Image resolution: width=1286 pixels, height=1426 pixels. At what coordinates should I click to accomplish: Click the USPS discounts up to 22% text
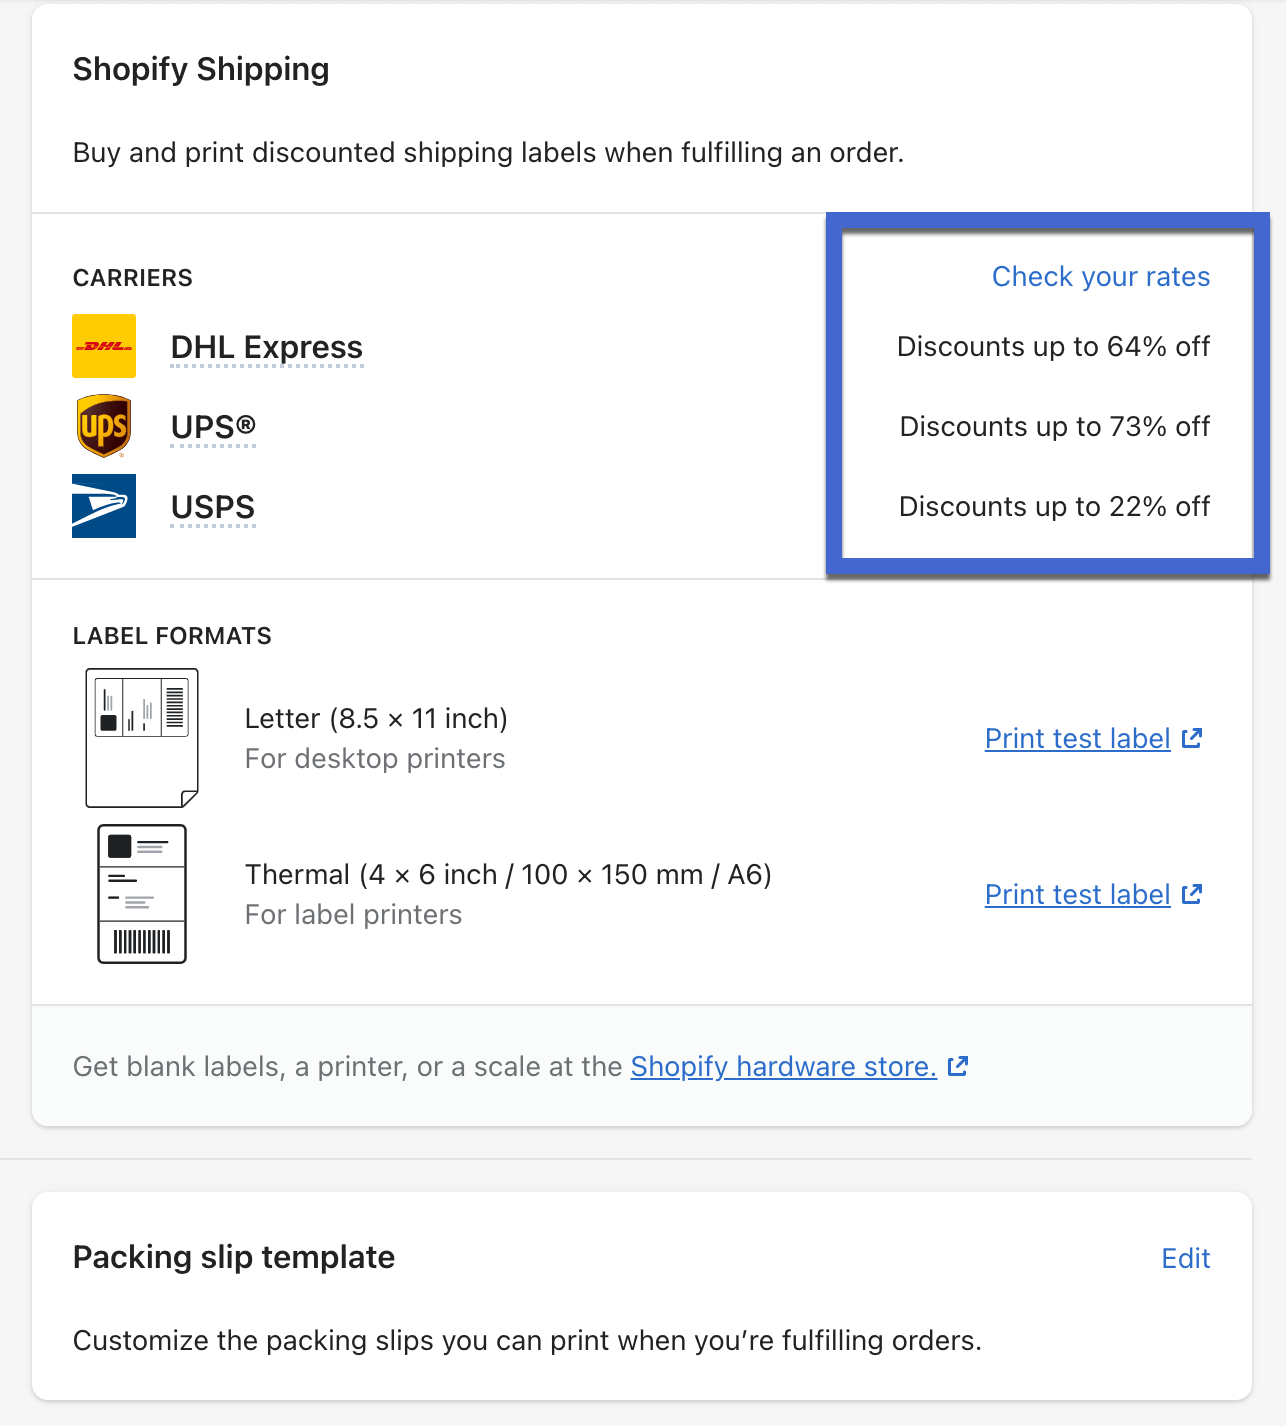(1053, 507)
